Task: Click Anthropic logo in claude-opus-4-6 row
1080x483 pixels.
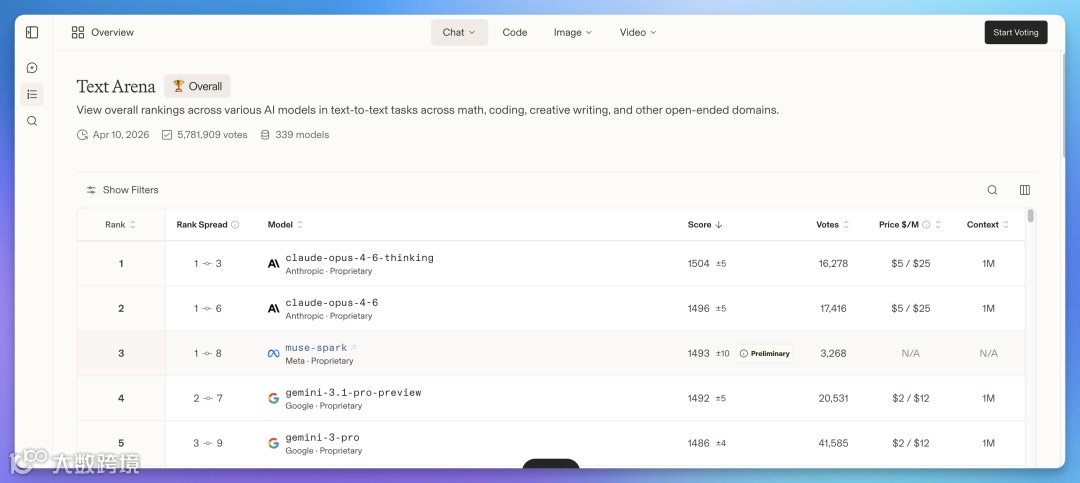Action: [x=273, y=309]
